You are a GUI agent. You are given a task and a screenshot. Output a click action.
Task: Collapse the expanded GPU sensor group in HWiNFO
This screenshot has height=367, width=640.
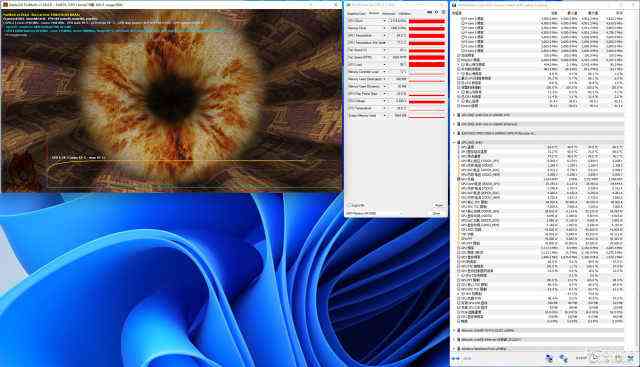[x=454, y=142]
